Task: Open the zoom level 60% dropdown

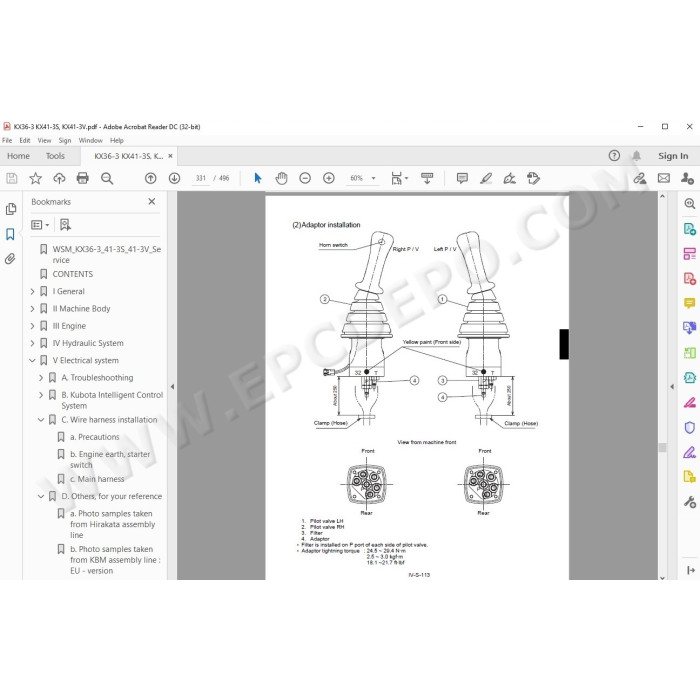Action: pos(362,178)
